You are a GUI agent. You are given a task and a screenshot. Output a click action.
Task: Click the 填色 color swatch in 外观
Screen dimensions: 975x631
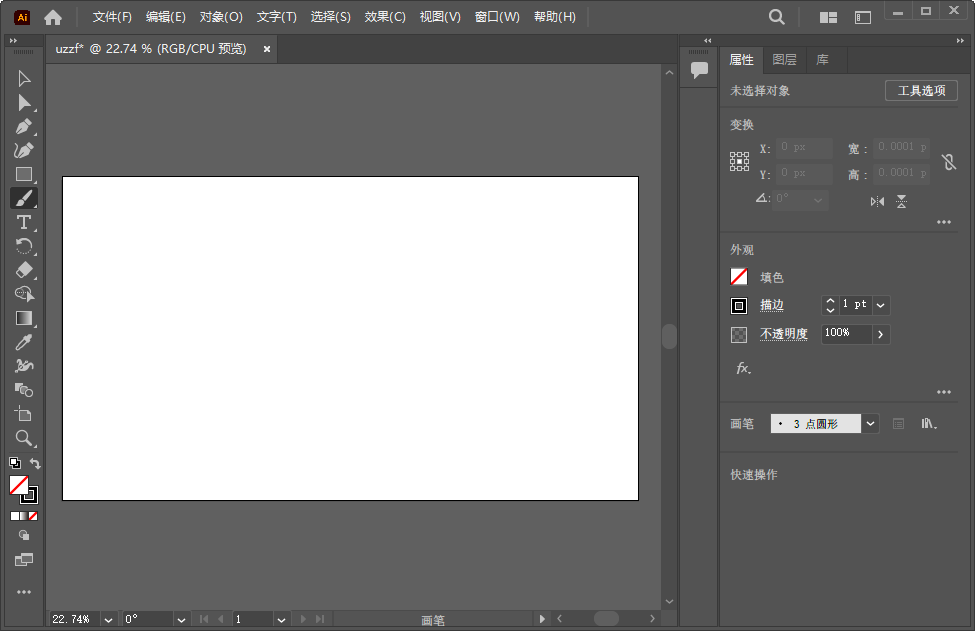tap(738, 276)
